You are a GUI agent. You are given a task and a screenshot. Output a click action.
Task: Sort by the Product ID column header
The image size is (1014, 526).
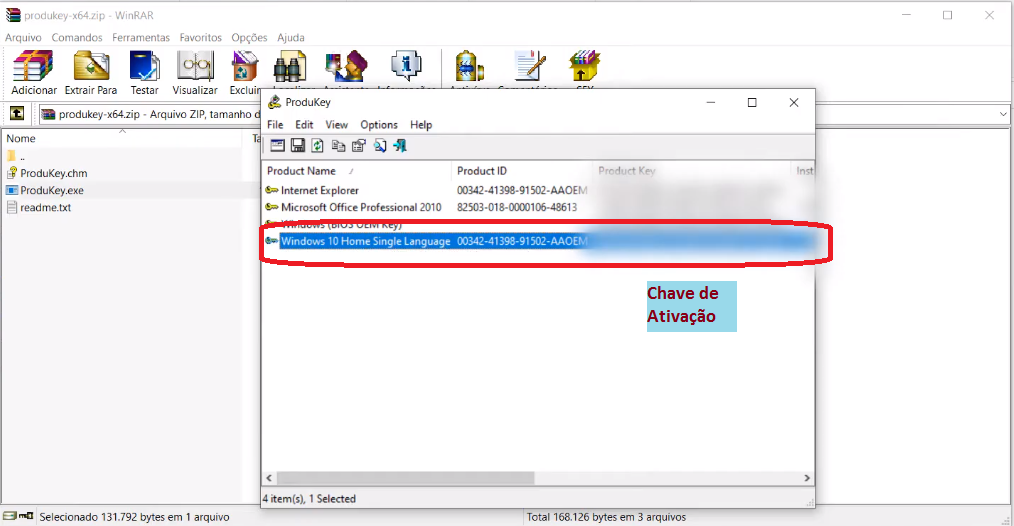click(x=521, y=171)
